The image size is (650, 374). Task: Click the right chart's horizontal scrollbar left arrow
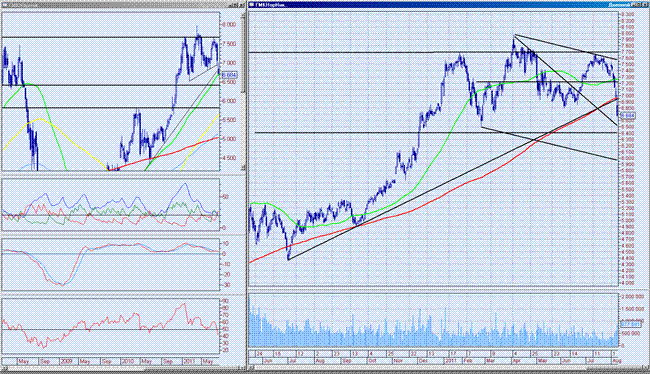[x=251, y=368]
